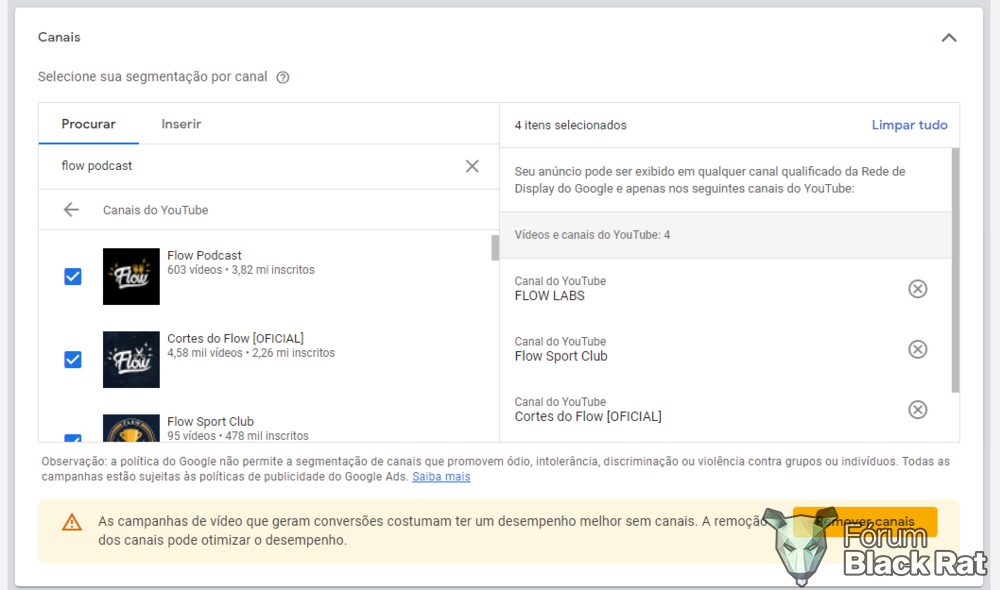Remove FLOW LABS from selected channels
This screenshot has width=1000, height=590.
(917, 289)
